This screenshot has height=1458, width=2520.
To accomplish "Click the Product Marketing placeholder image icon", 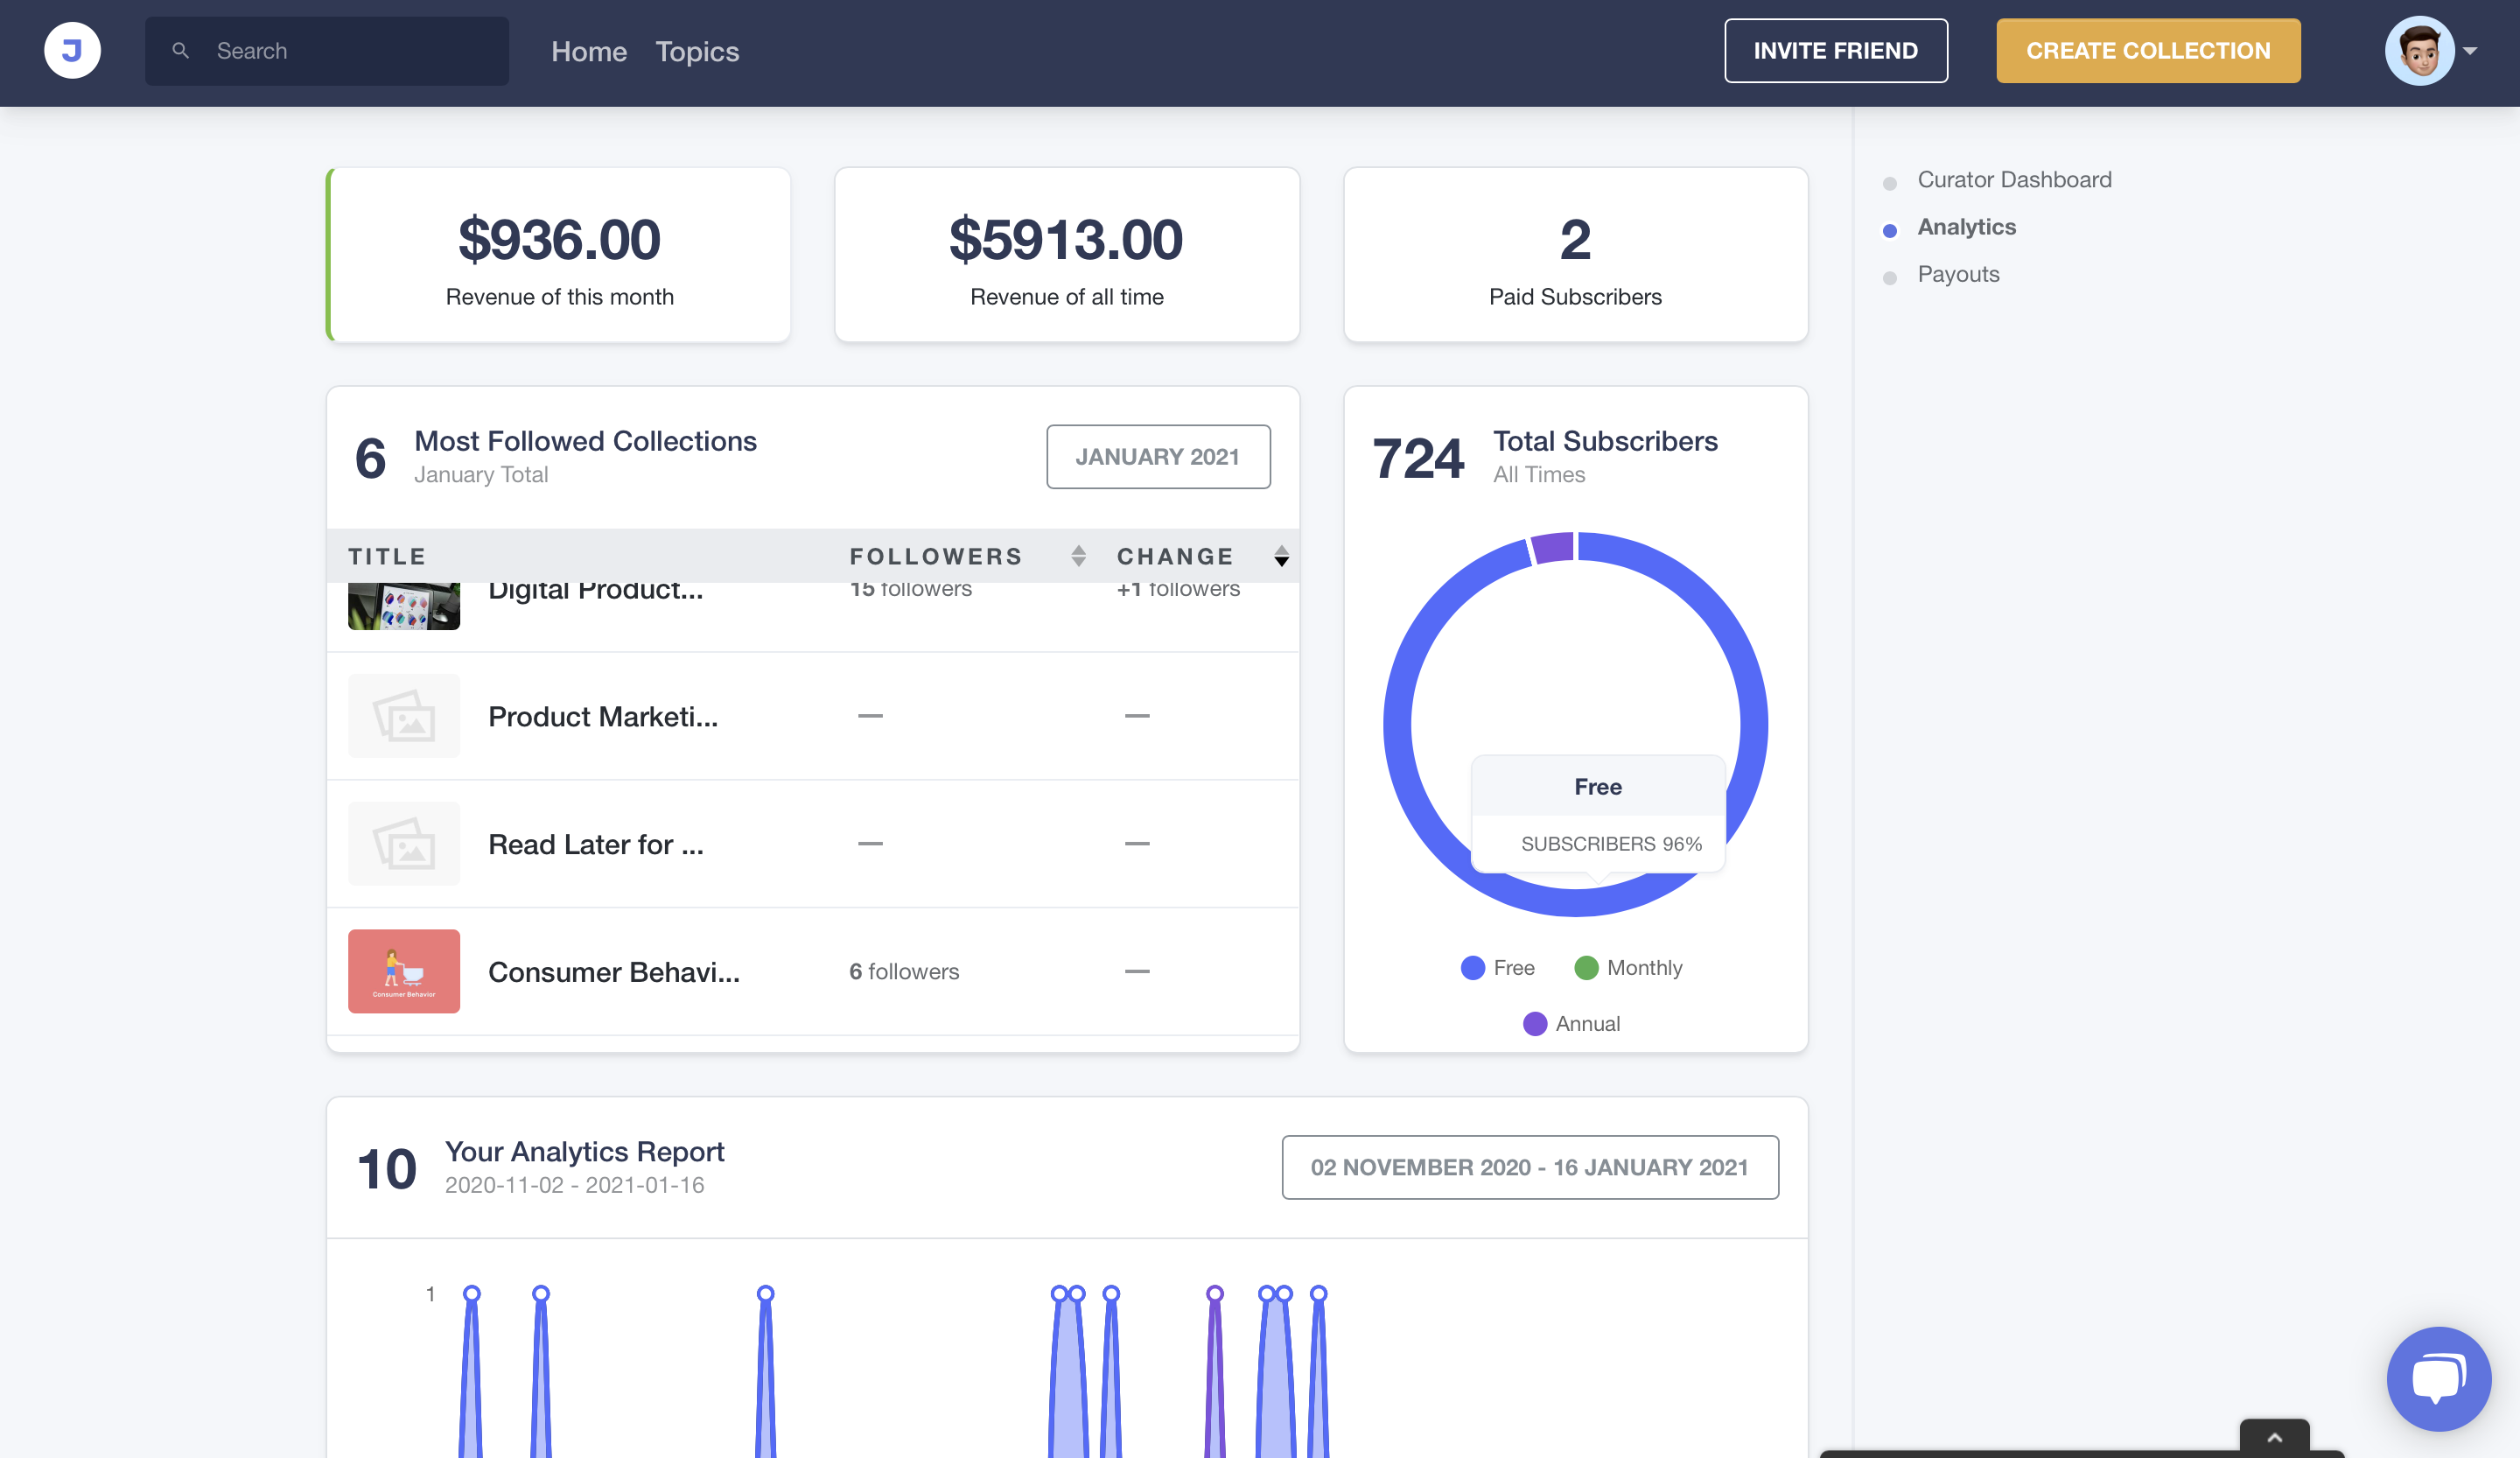I will tap(404, 716).
